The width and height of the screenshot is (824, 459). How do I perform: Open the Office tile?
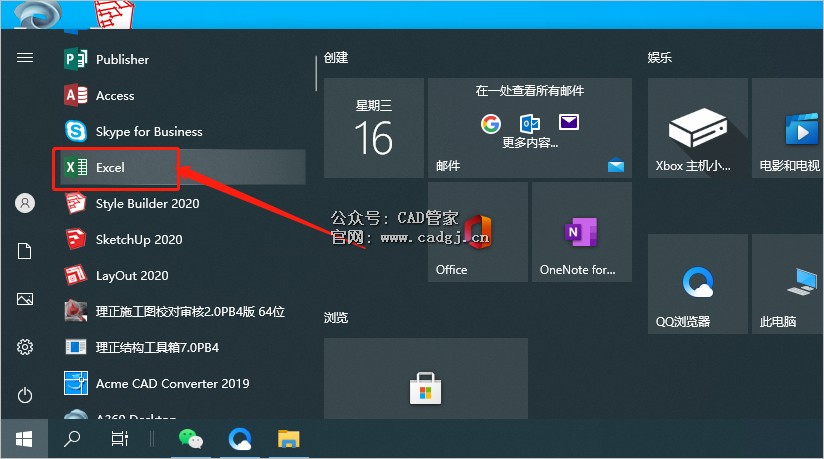(x=478, y=232)
